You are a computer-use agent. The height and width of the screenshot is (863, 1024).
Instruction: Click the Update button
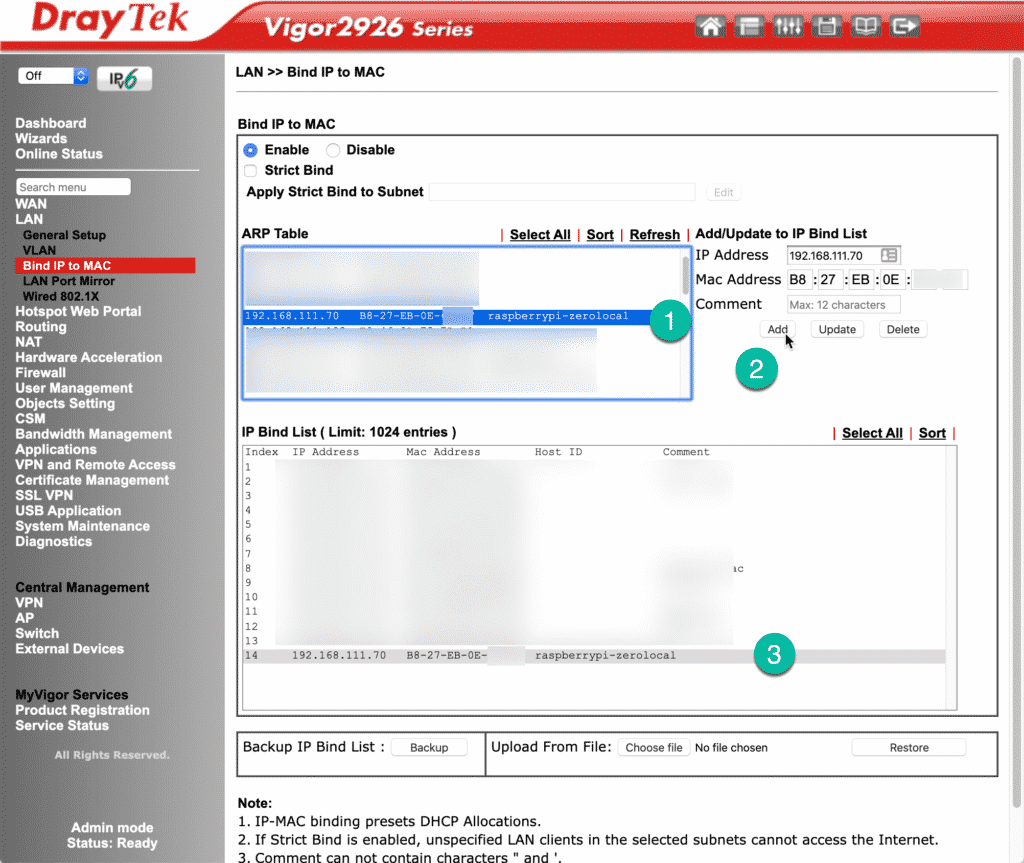pos(837,329)
